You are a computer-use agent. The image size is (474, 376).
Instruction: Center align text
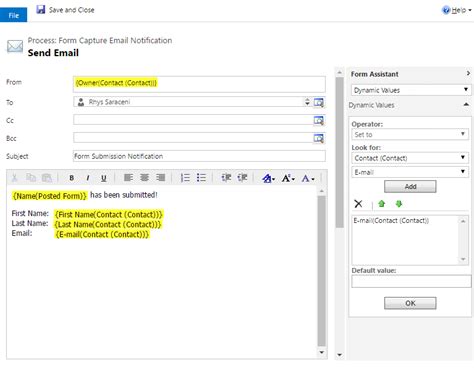pyautogui.click(x=144, y=178)
